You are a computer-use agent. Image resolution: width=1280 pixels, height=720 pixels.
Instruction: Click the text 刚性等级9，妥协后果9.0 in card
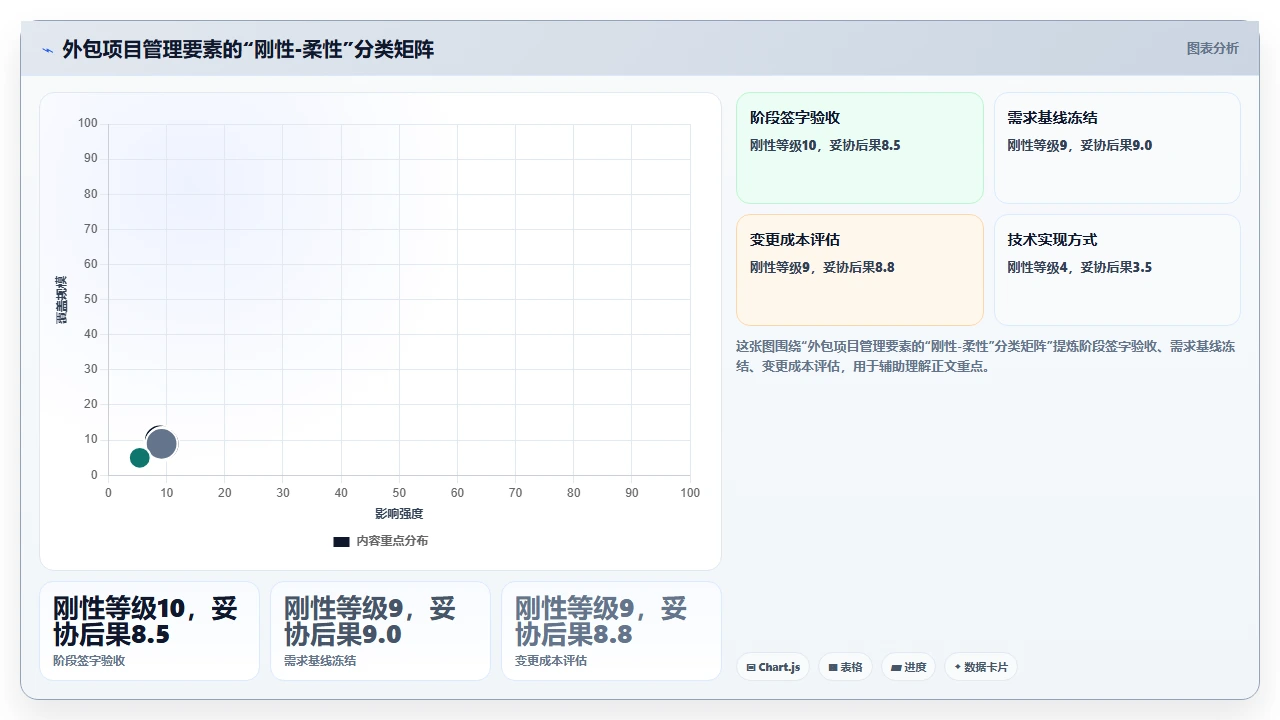1079,145
